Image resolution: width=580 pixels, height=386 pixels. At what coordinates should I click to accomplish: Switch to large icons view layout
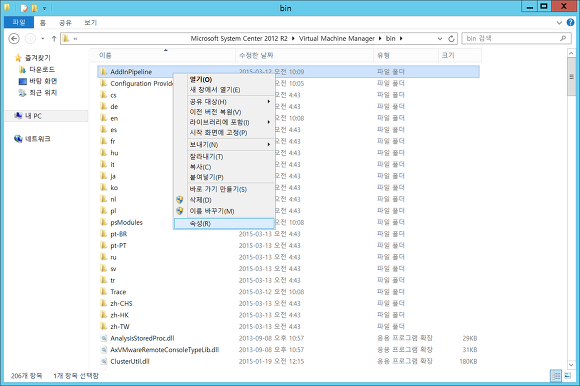[x=568, y=376]
